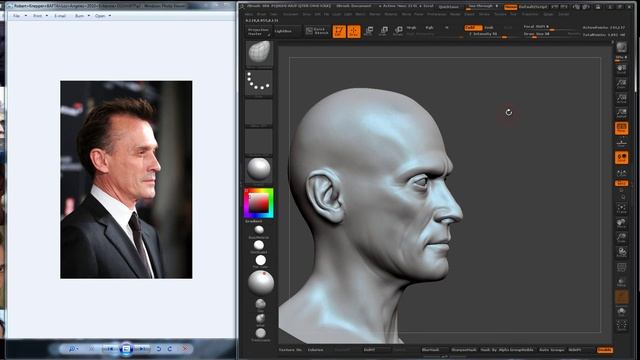This screenshot has width=640, height=360.
Task: Open the Print menu in Photo Viewer
Action: click(x=40, y=16)
